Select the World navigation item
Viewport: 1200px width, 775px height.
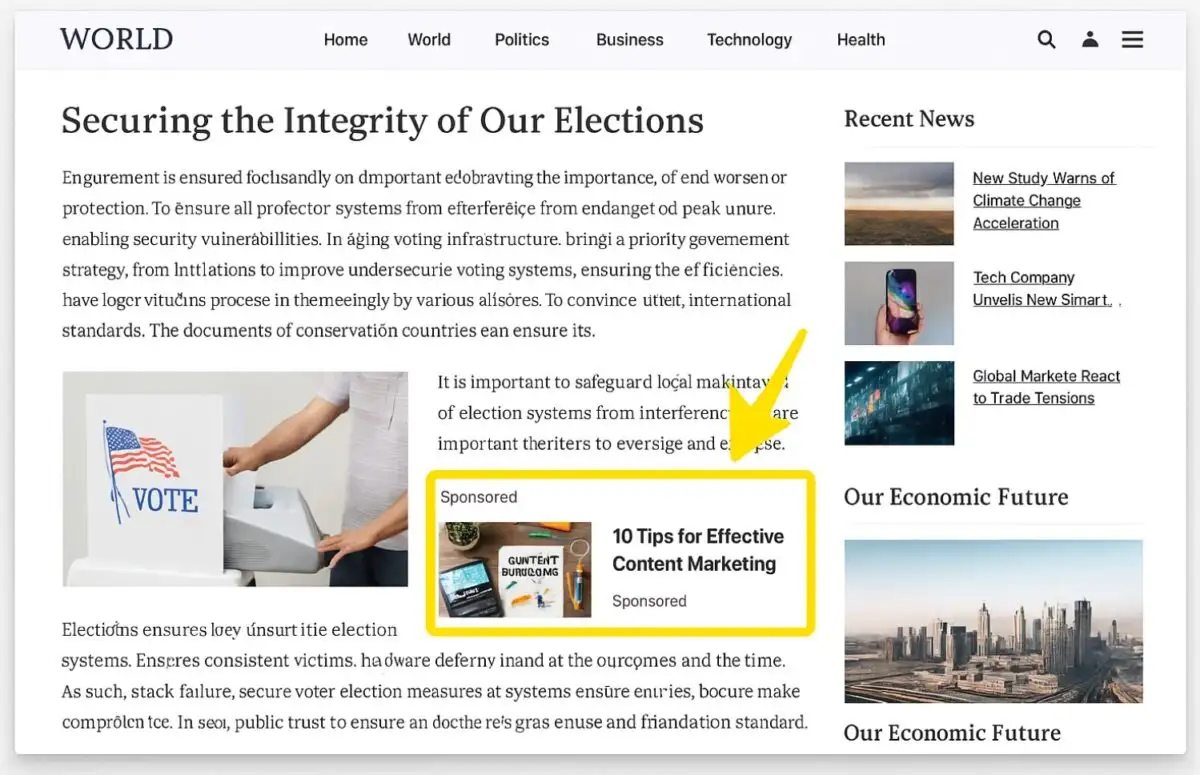tap(429, 40)
